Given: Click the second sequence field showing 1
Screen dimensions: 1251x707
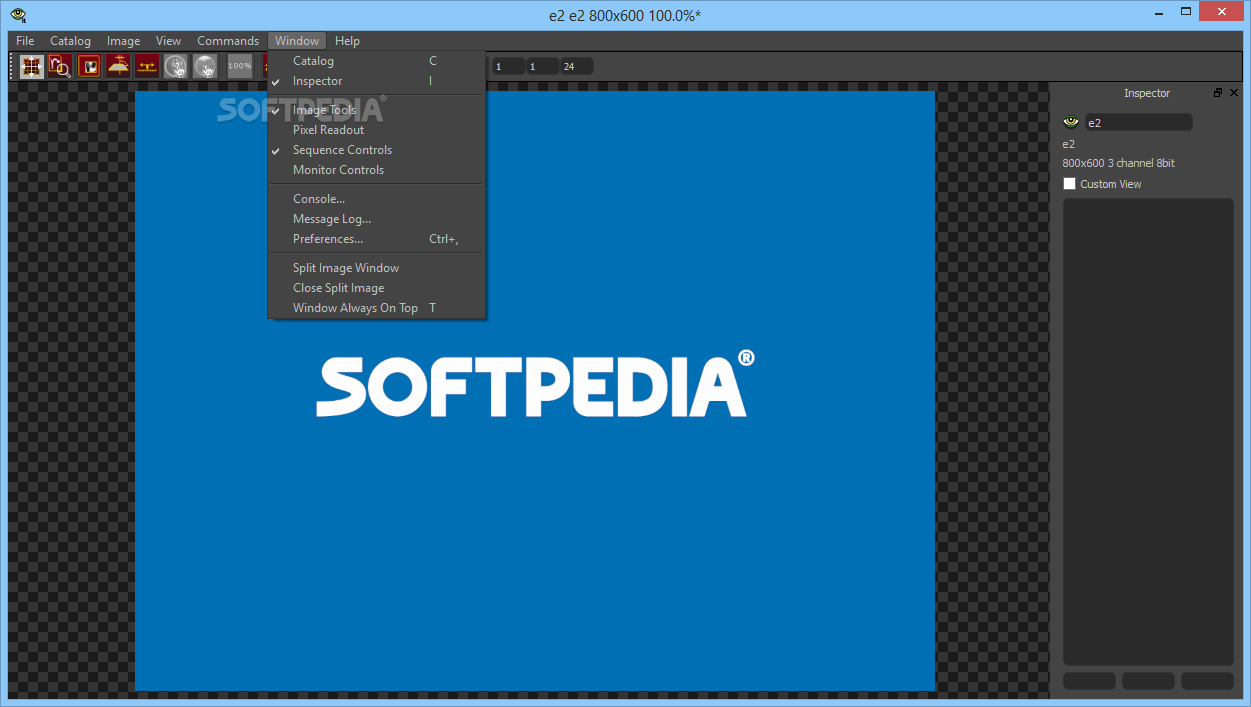Looking at the screenshot, I should pos(542,66).
